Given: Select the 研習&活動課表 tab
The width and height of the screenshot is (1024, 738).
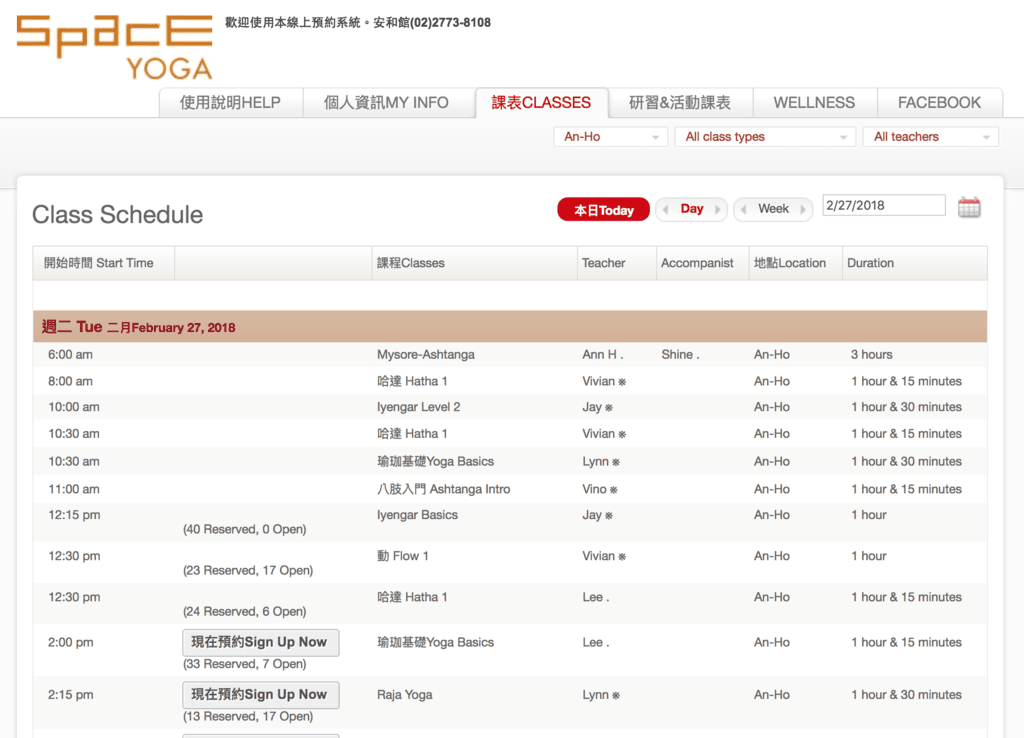Looking at the screenshot, I should 679,103.
